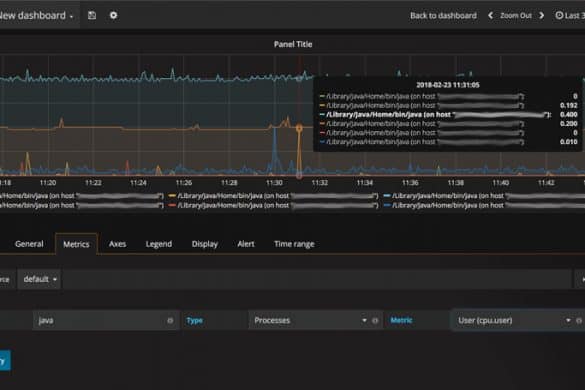Toggle the yellow series legend label text
The width and height of the screenshot is (585, 390).
[278, 196]
